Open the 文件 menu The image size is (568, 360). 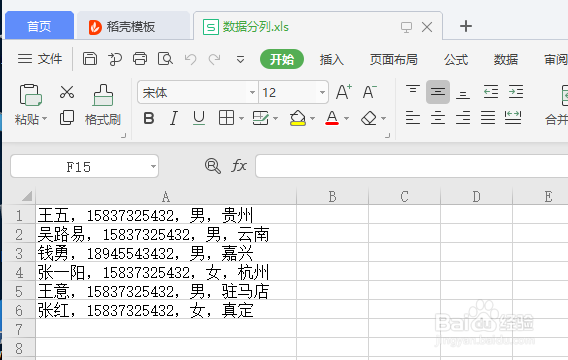point(40,59)
